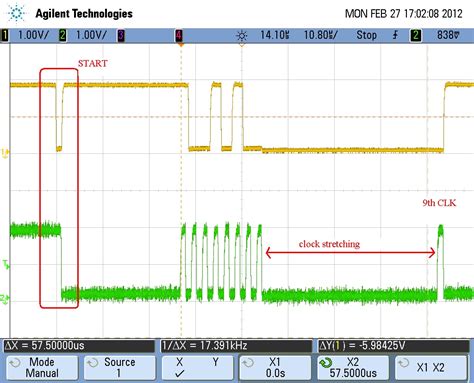Click the orange trigger time reference marker
Viewport: 474px width, 383px height.
point(181,44)
